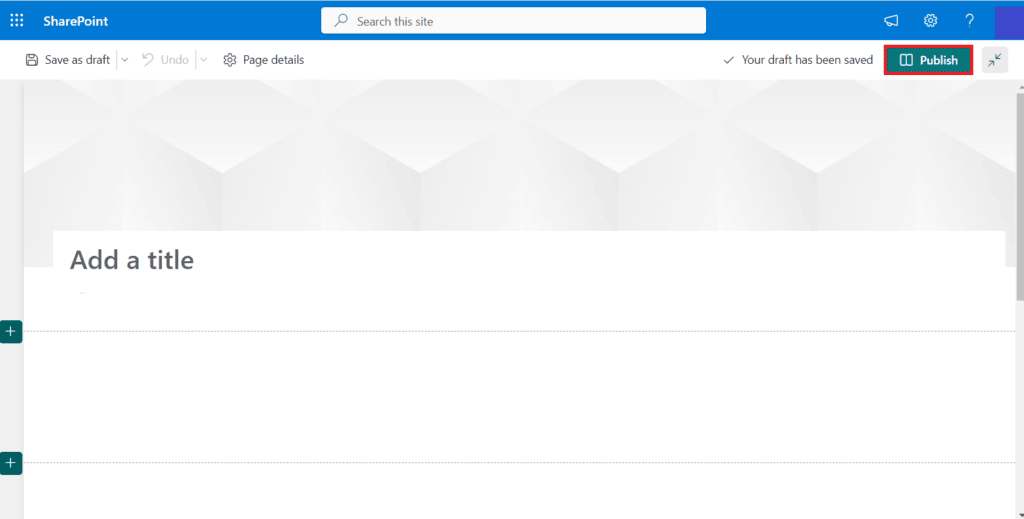Click the Undo command
The width and height of the screenshot is (1024, 519).
pyautogui.click(x=165, y=60)
